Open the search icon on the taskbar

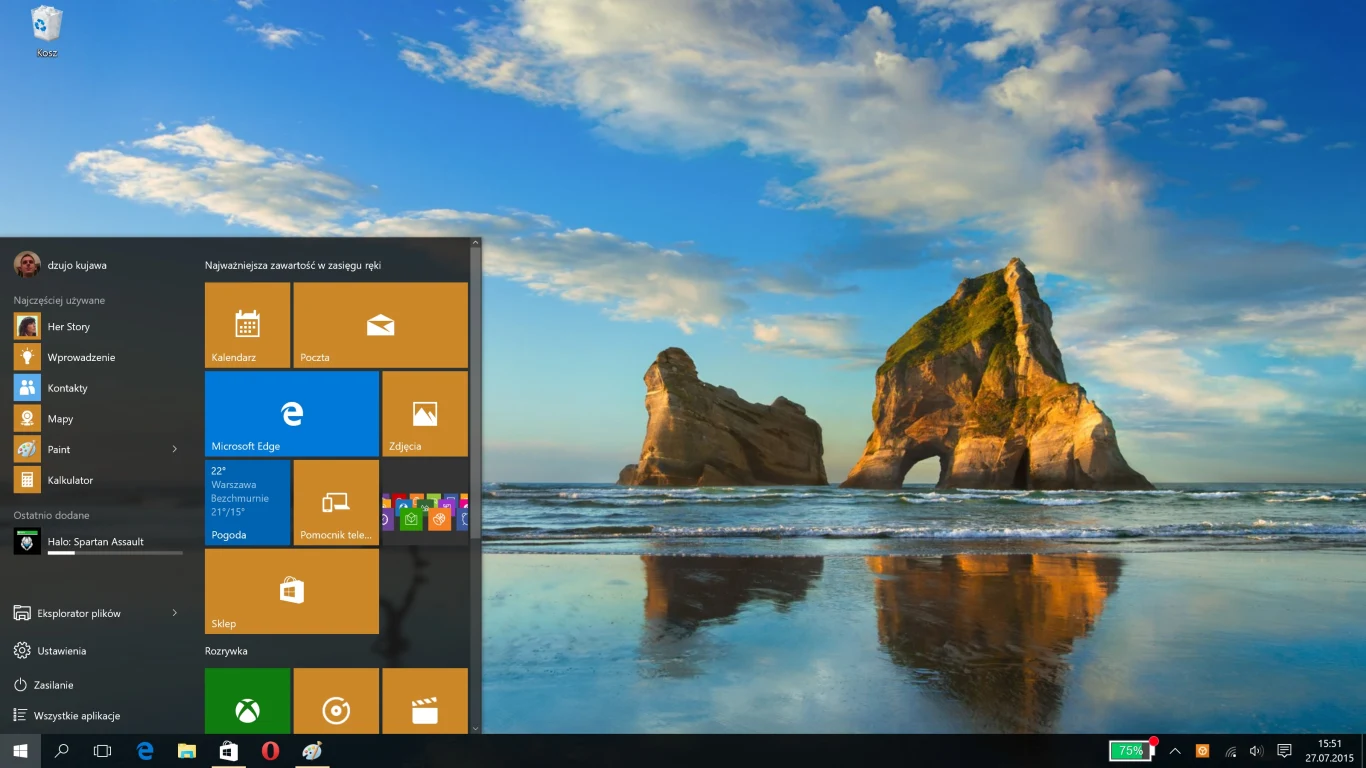(60, 750)
